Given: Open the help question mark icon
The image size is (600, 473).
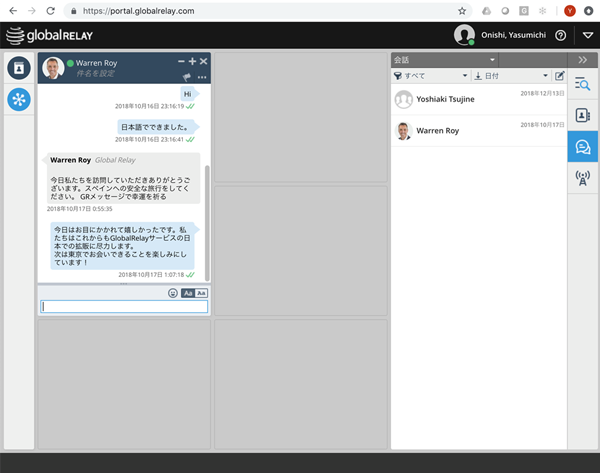Looking at the screenshot, I should pyautogui.click(x=561, y=35).
